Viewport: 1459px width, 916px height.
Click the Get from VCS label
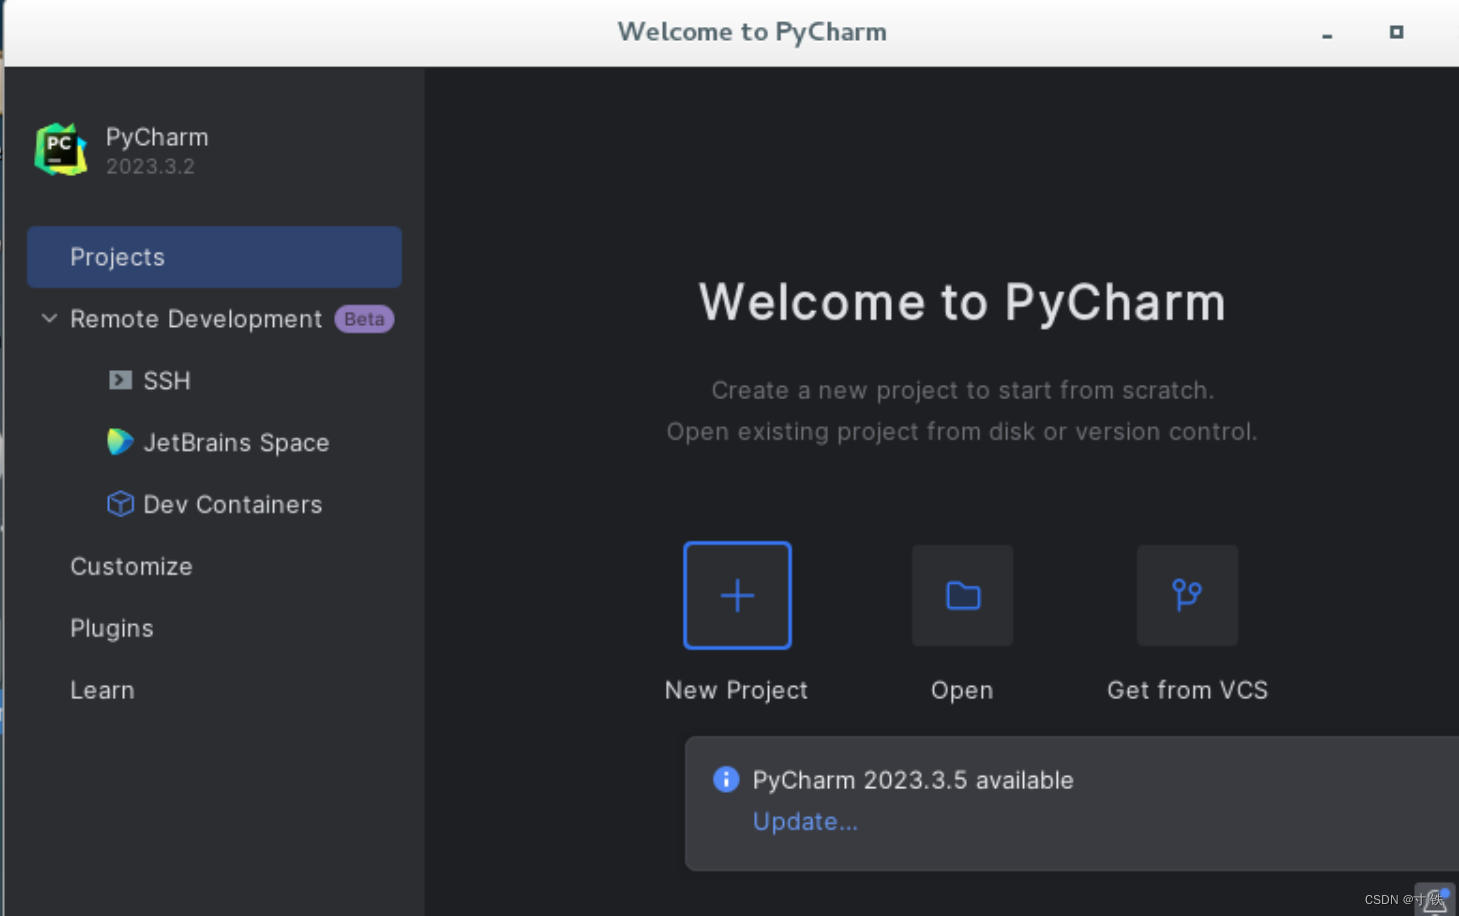tap(1187, 690)
